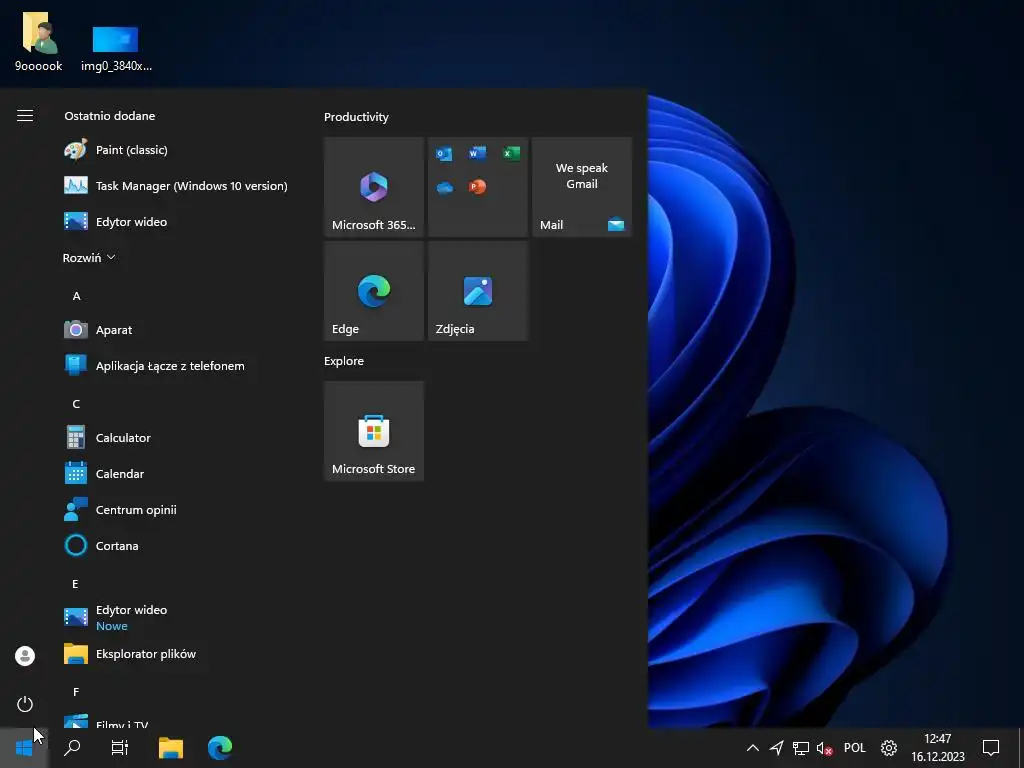
Task: Open network status tray icon
Action: tap(801, 748)
